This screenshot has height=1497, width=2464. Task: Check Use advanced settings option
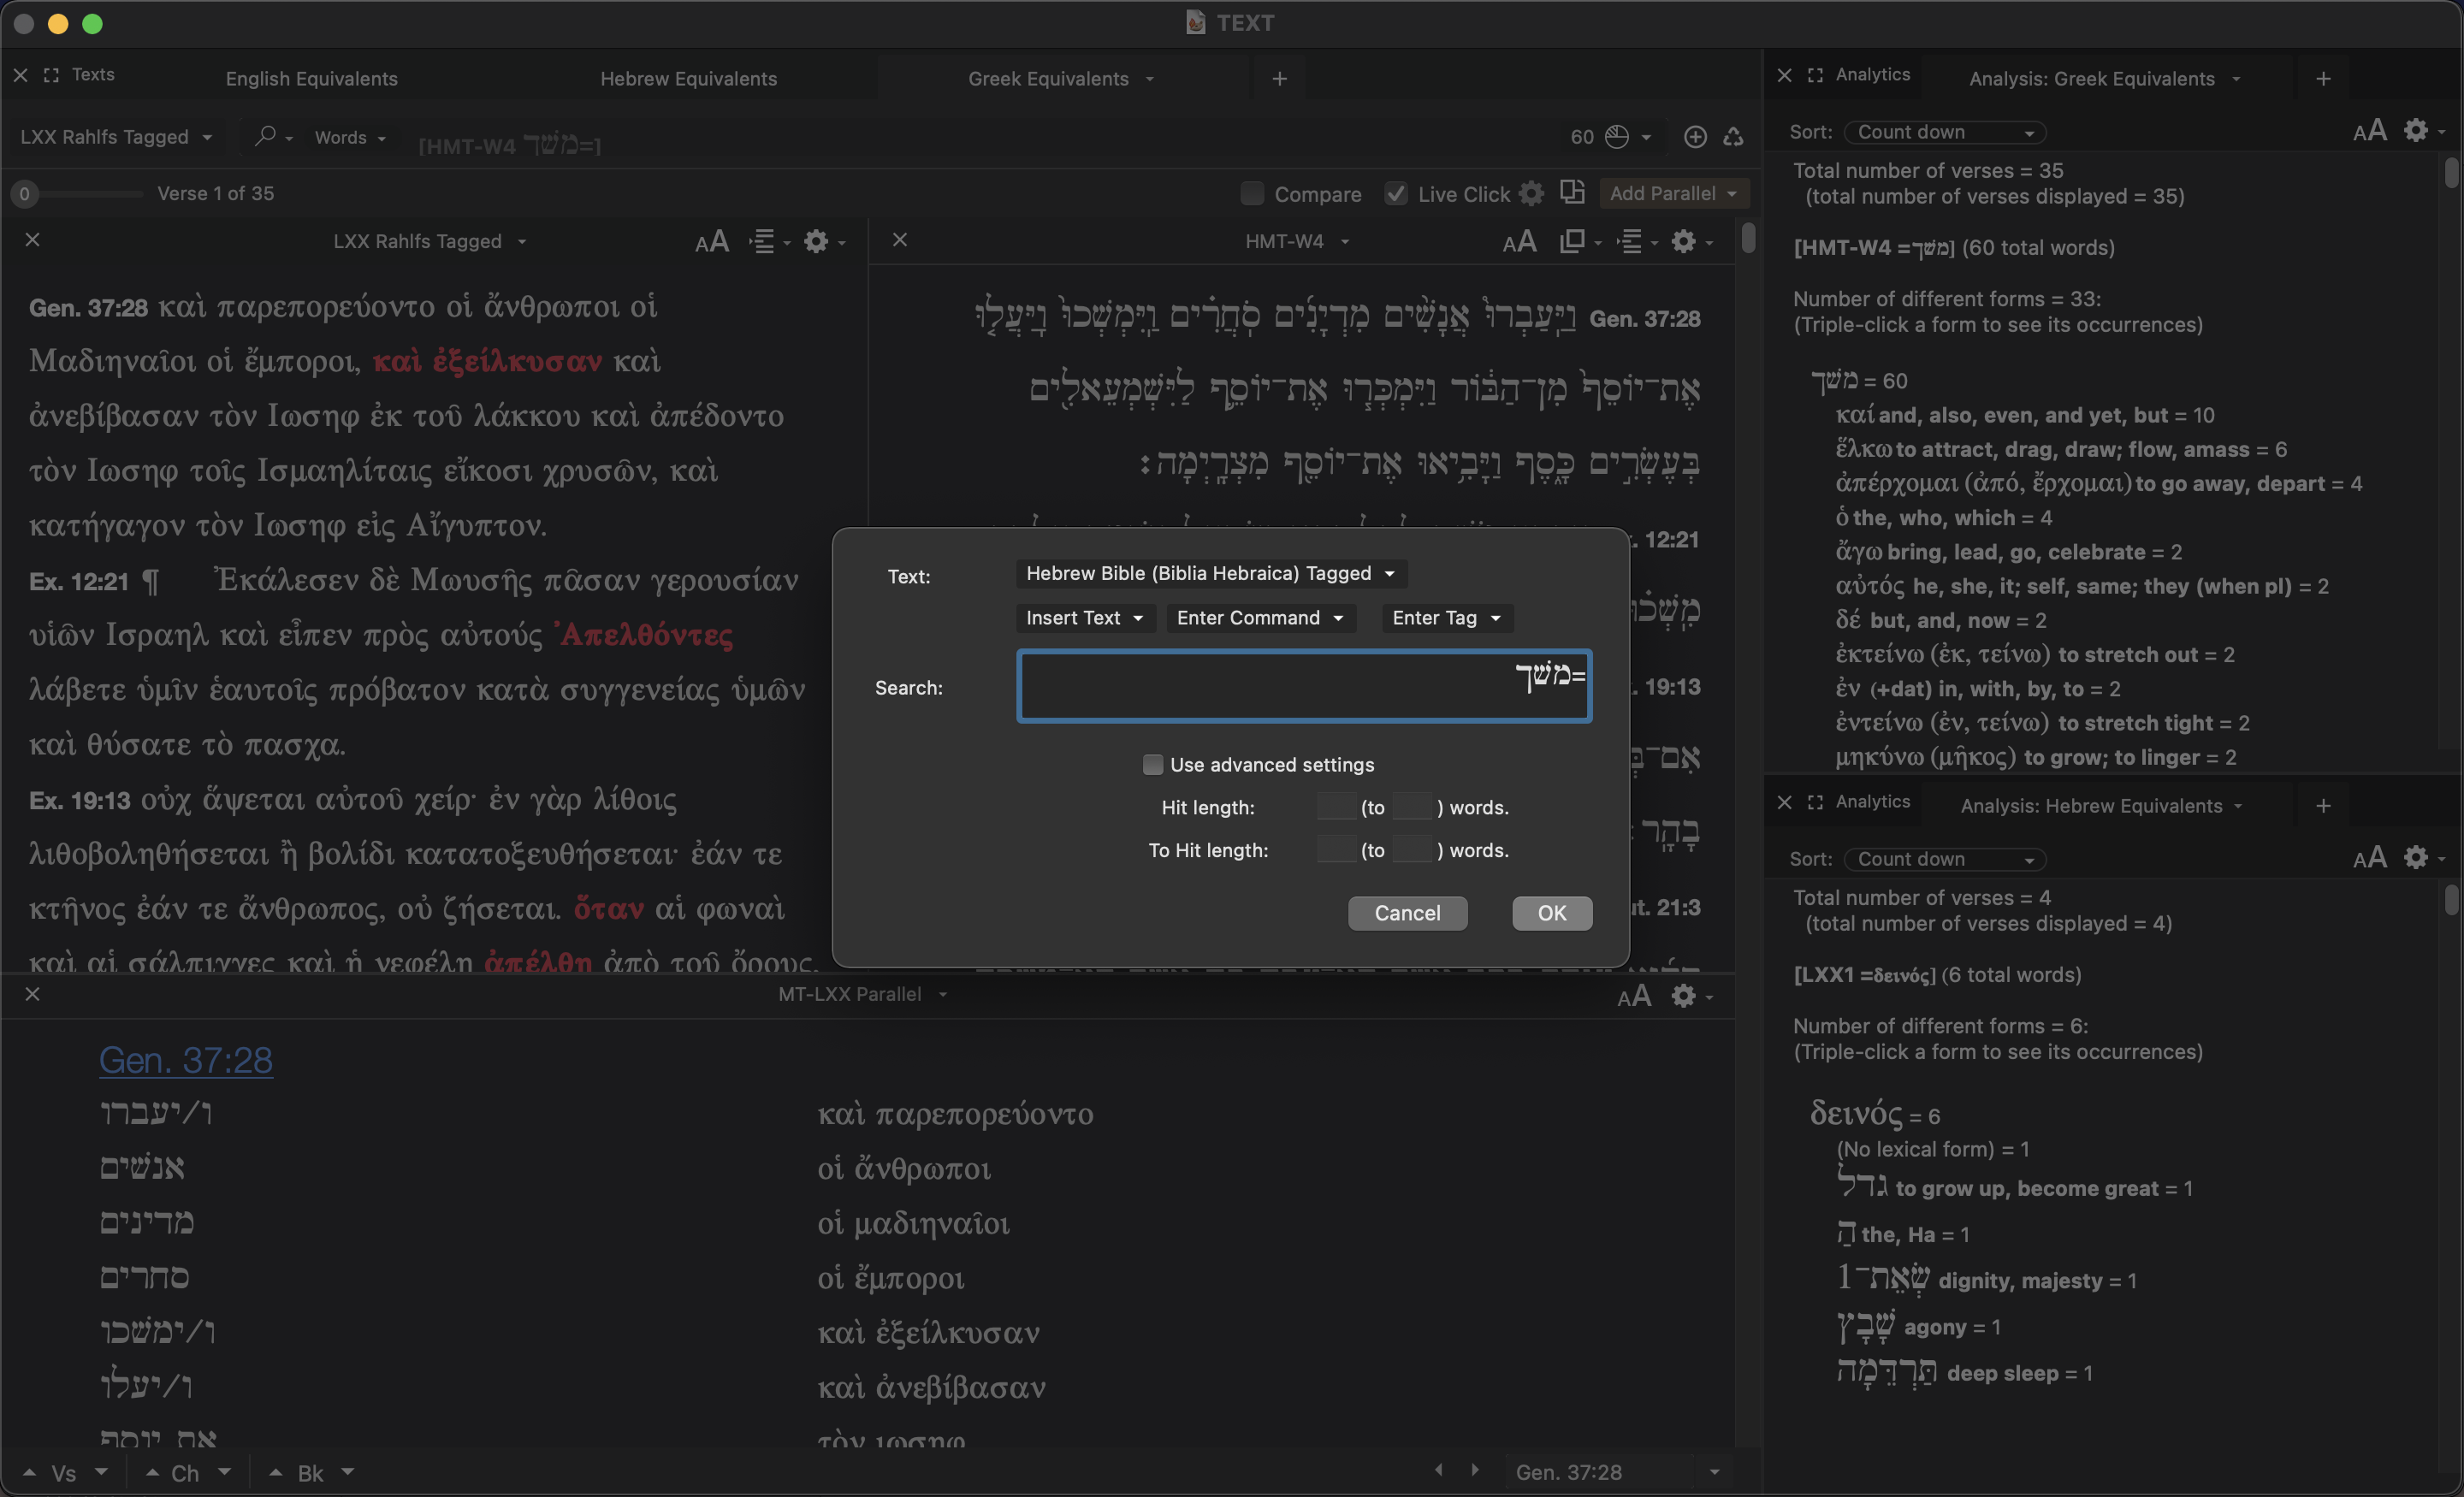1153,764
